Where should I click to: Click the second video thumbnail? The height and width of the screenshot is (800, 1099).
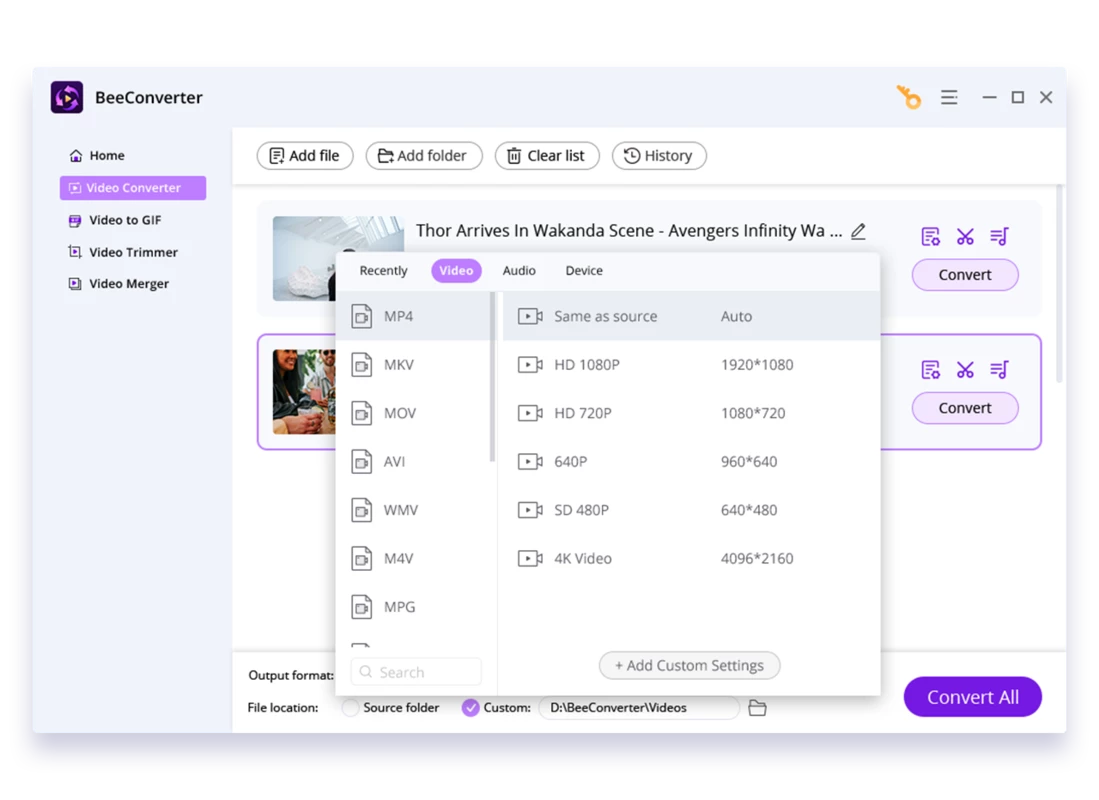305,391
